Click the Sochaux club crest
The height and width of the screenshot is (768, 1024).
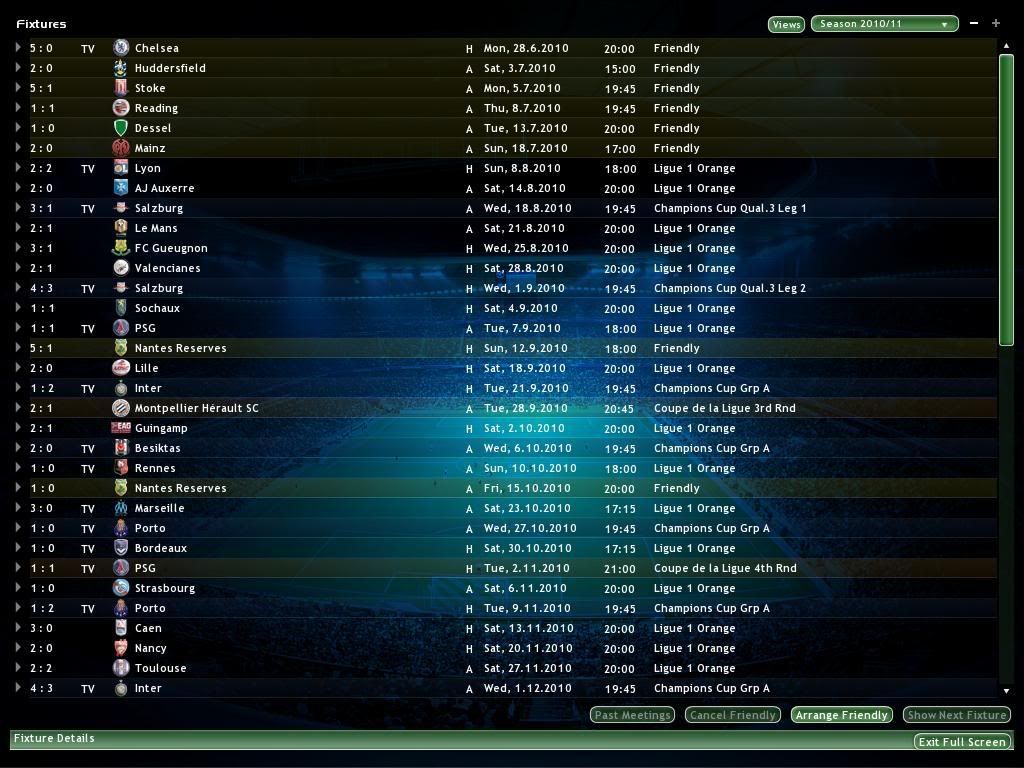(121, 308)
